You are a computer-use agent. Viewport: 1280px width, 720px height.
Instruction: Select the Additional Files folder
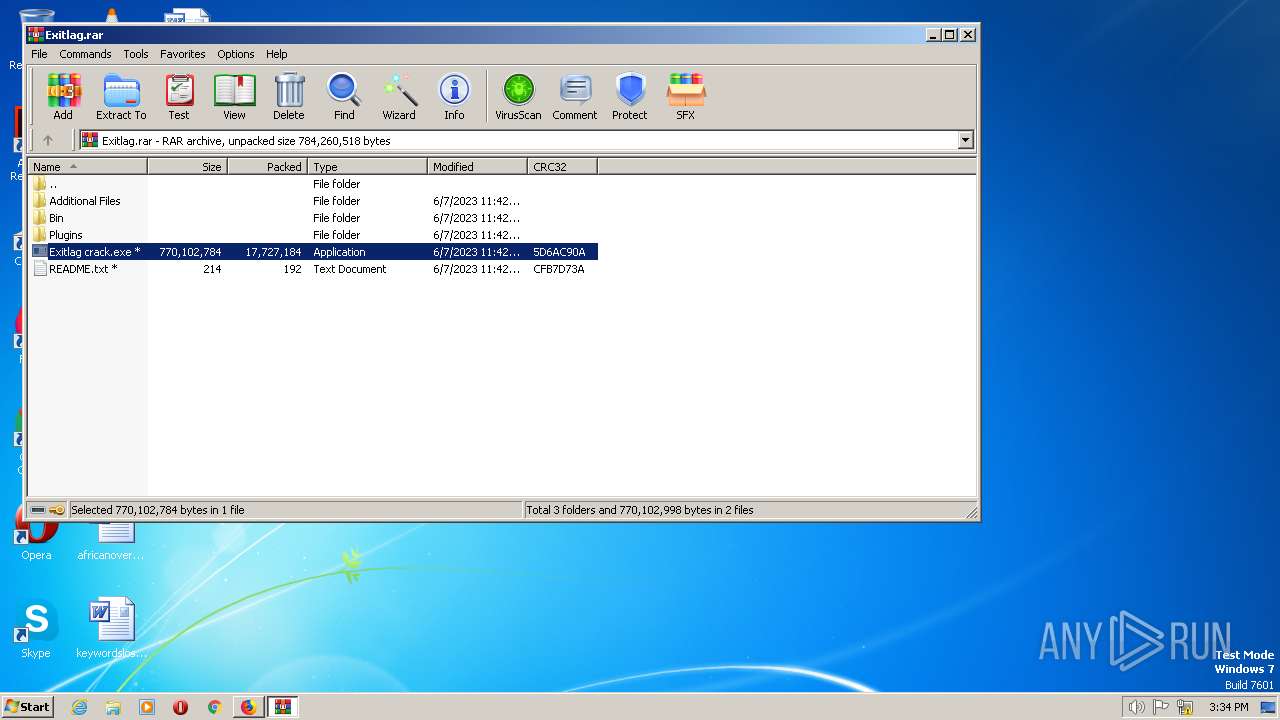[313, 201]
